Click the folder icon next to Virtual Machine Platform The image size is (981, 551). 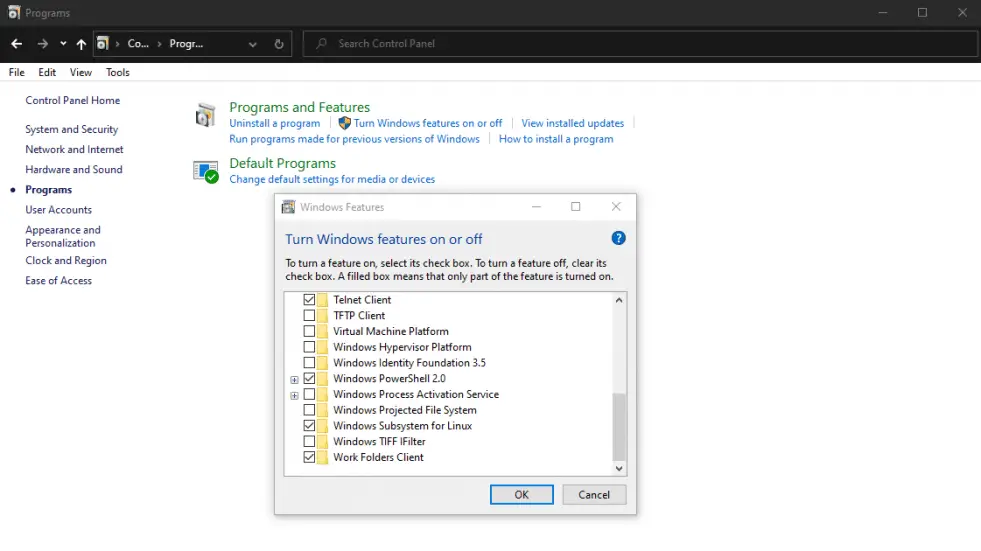pyautogui.click(x=322, y=331)
